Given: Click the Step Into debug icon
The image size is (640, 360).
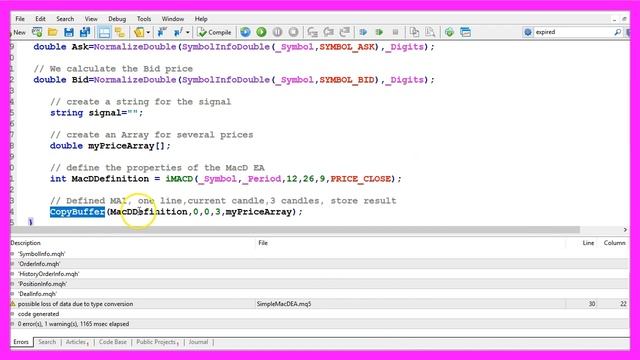Looking at the screenshot, I should click(x=313, y=32).
